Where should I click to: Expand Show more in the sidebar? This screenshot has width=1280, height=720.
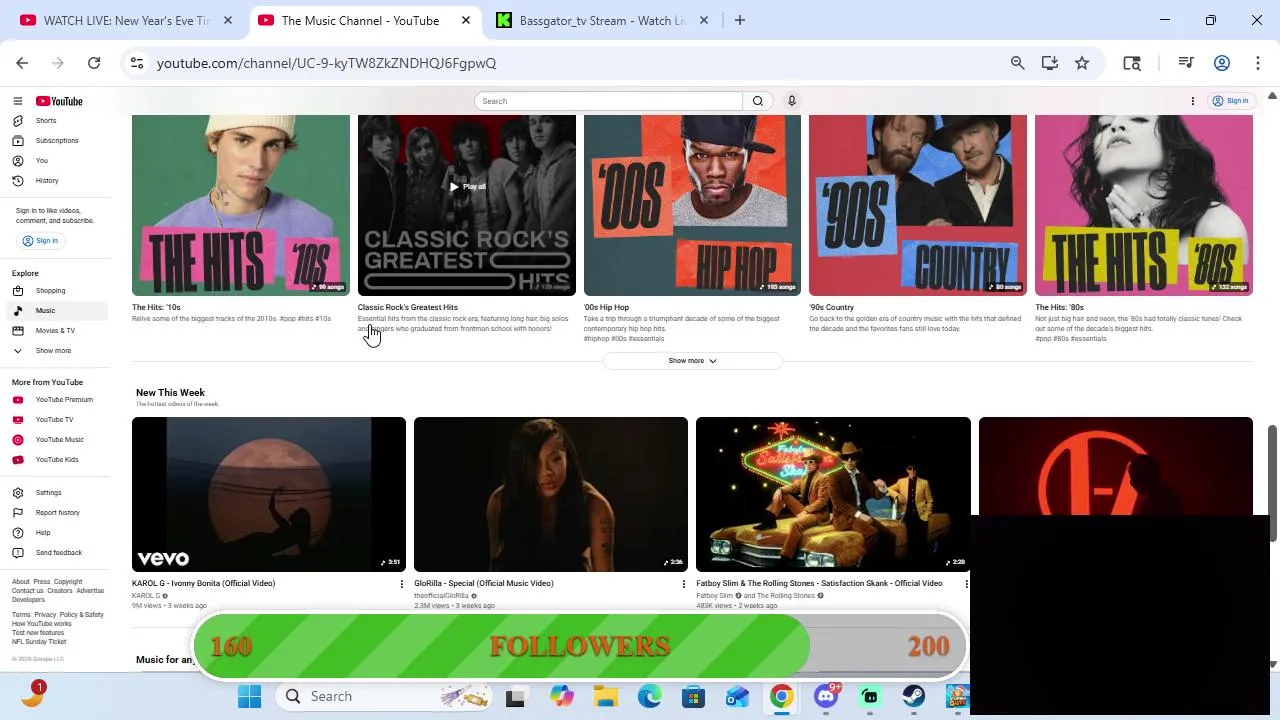coord(55,351)
